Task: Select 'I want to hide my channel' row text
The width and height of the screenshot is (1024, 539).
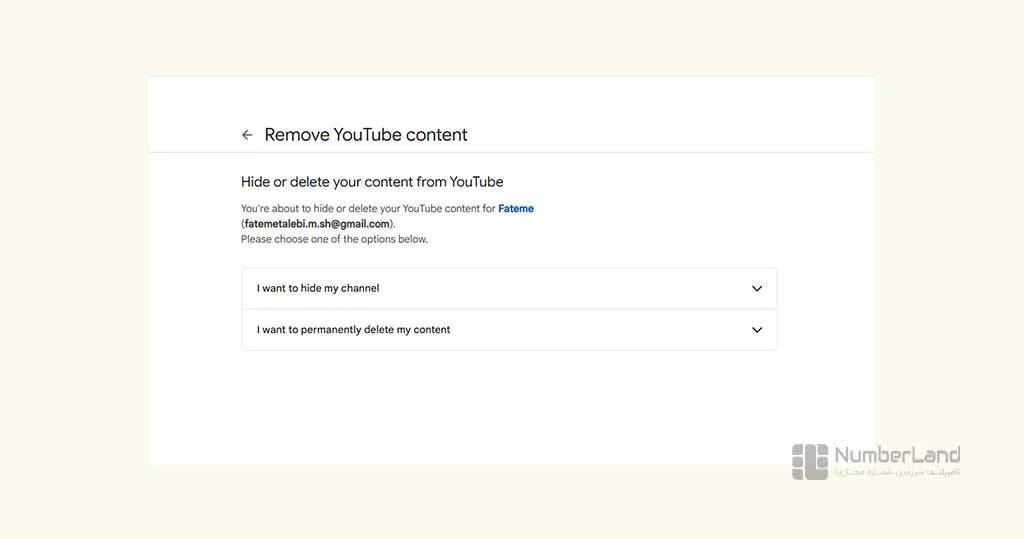Action: [317, 288]
